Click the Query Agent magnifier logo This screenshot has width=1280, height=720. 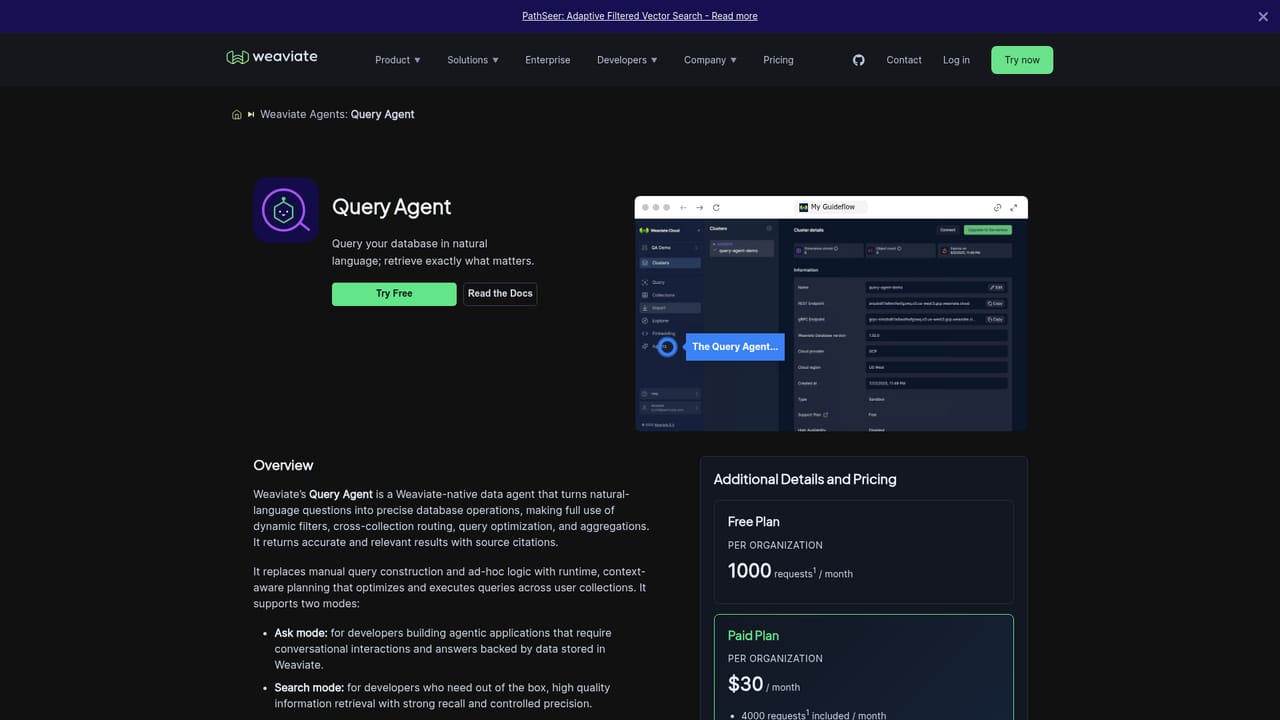286,210
